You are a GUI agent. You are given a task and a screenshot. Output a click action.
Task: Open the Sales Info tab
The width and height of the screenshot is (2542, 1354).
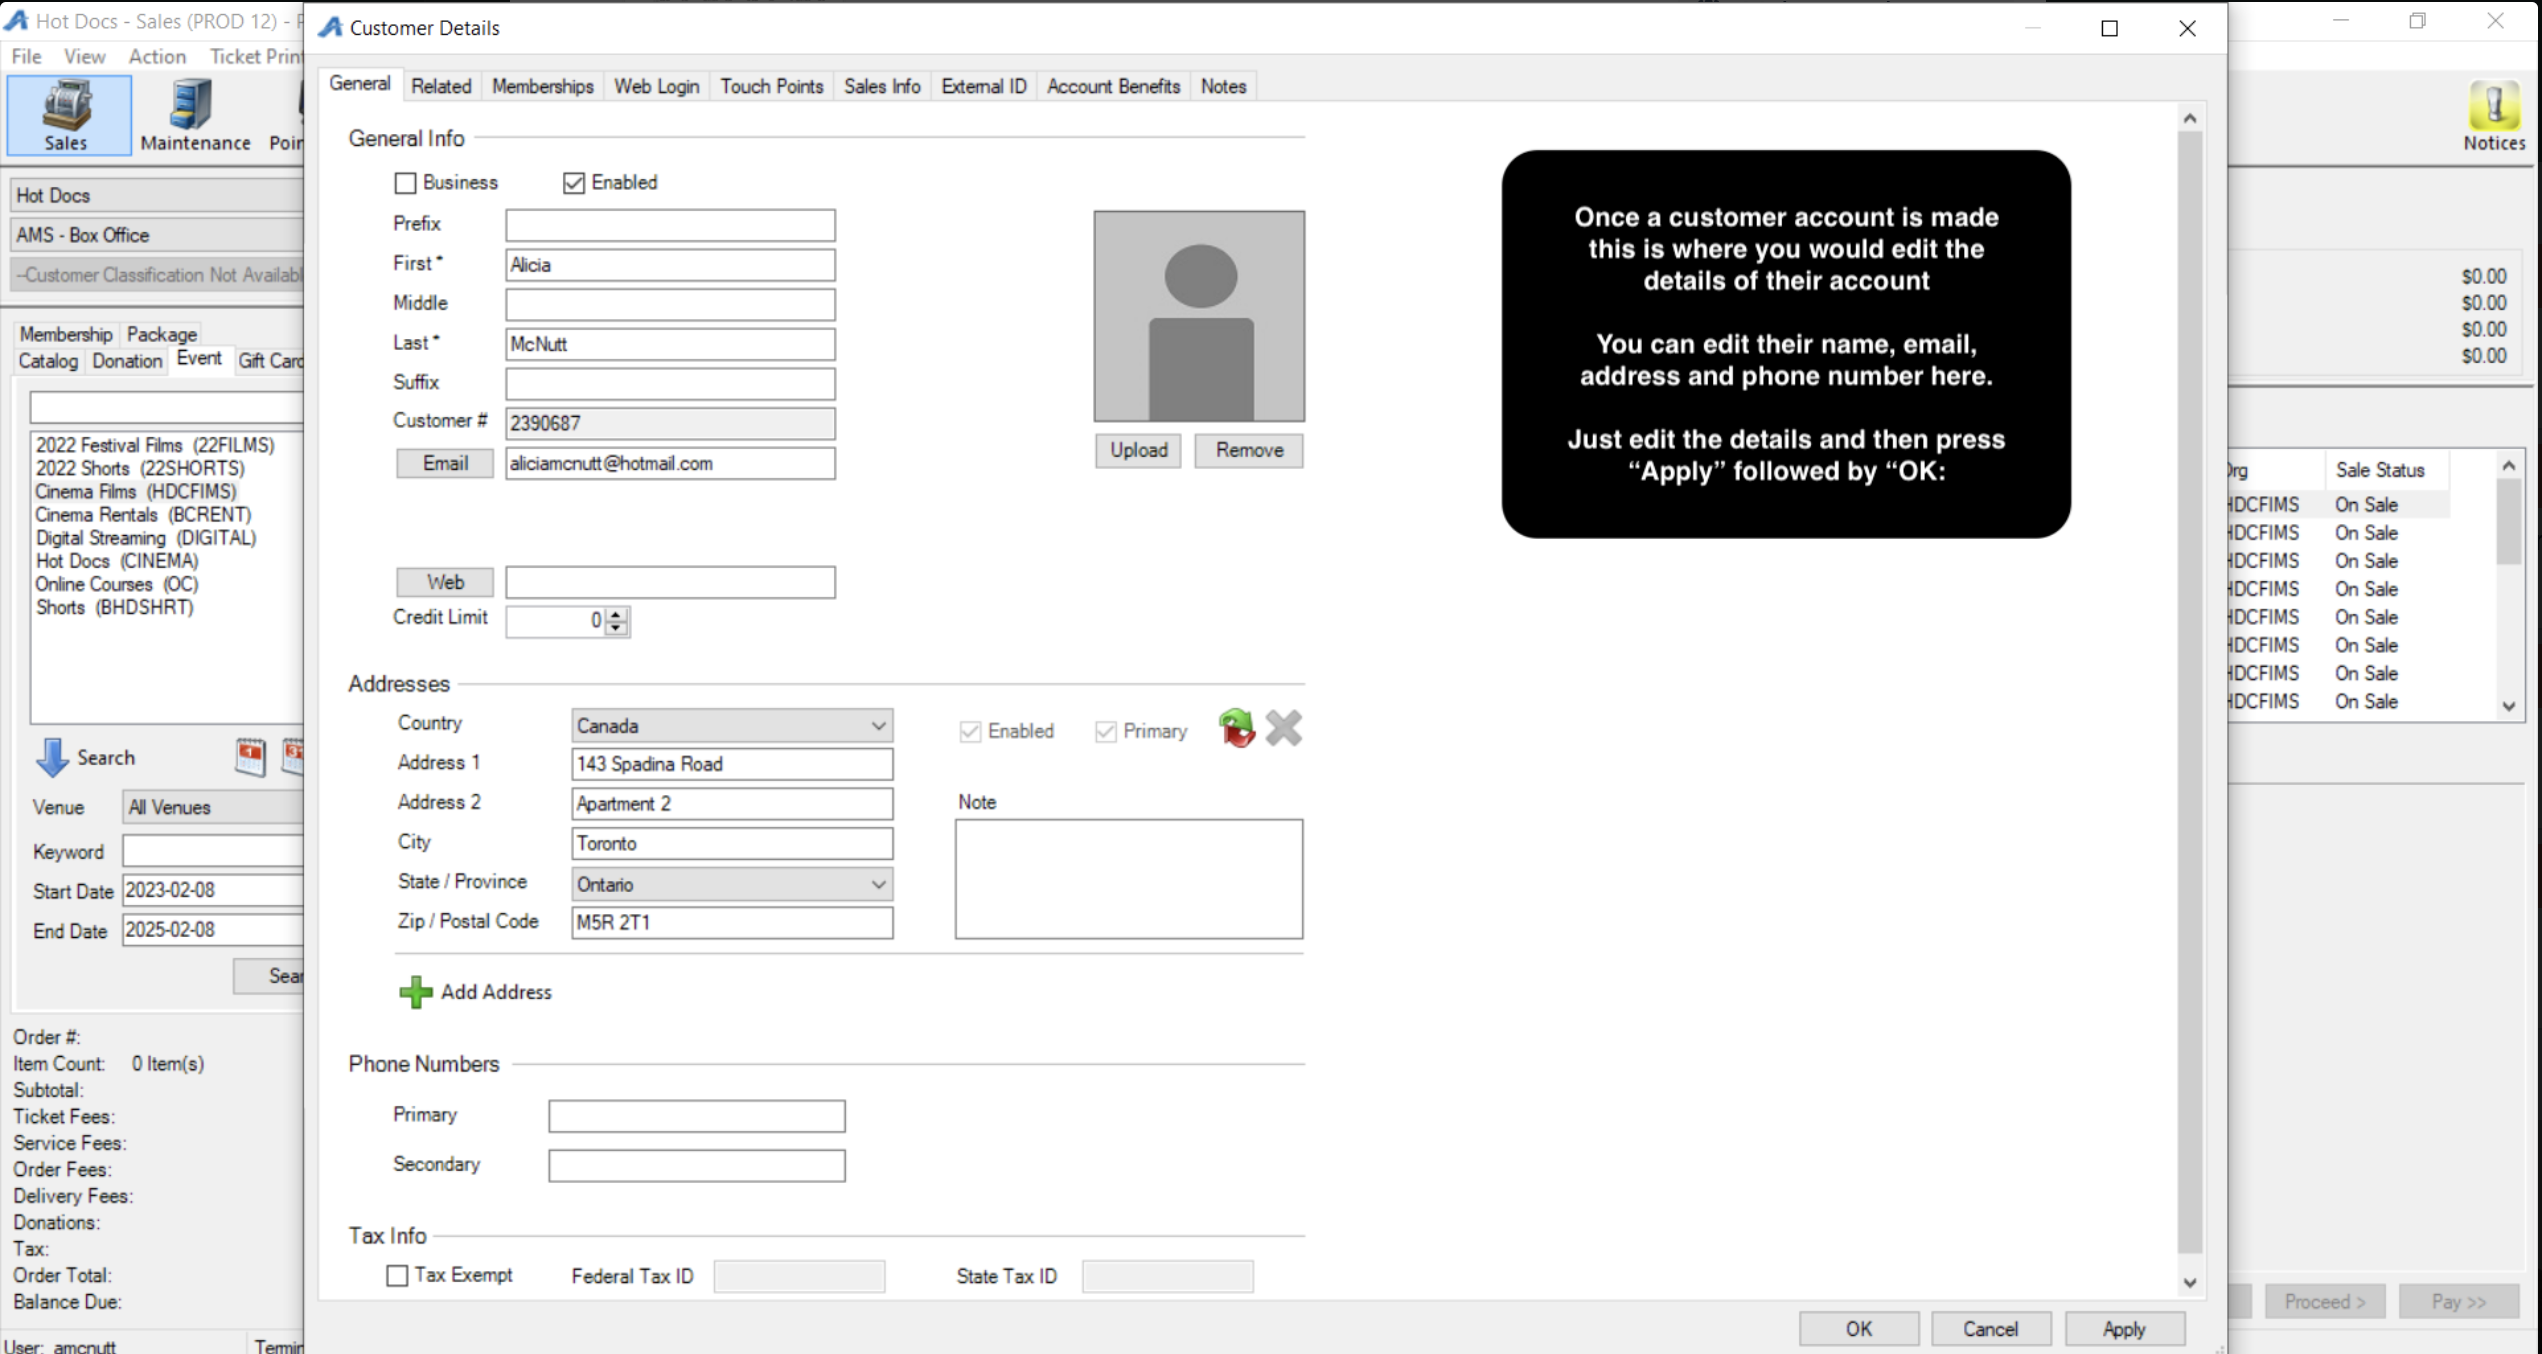click(881, 87)
